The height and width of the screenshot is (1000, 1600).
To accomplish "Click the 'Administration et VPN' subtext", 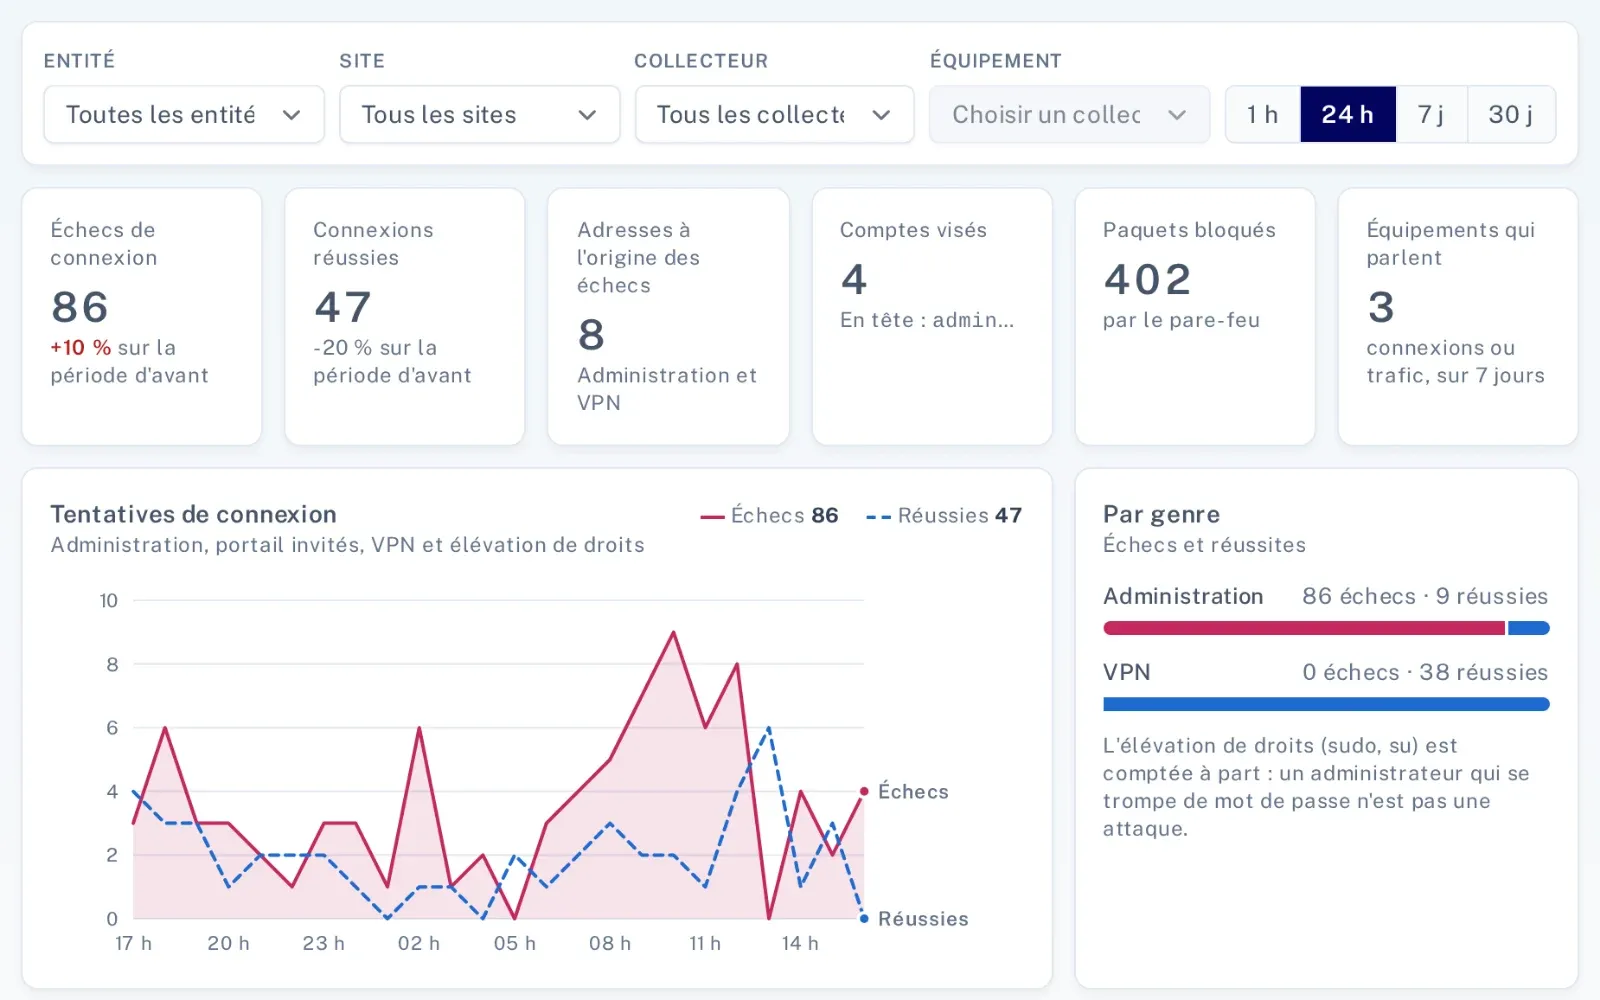I will tap(667, 389).
